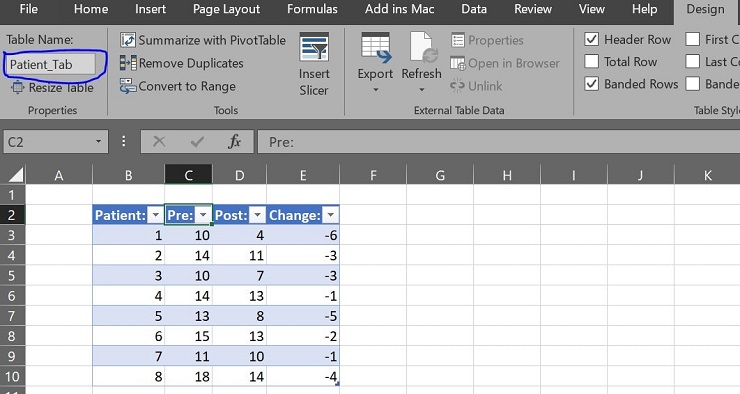
Task: Click the Summarize with PivotTable label
Action: coord(212,40)
